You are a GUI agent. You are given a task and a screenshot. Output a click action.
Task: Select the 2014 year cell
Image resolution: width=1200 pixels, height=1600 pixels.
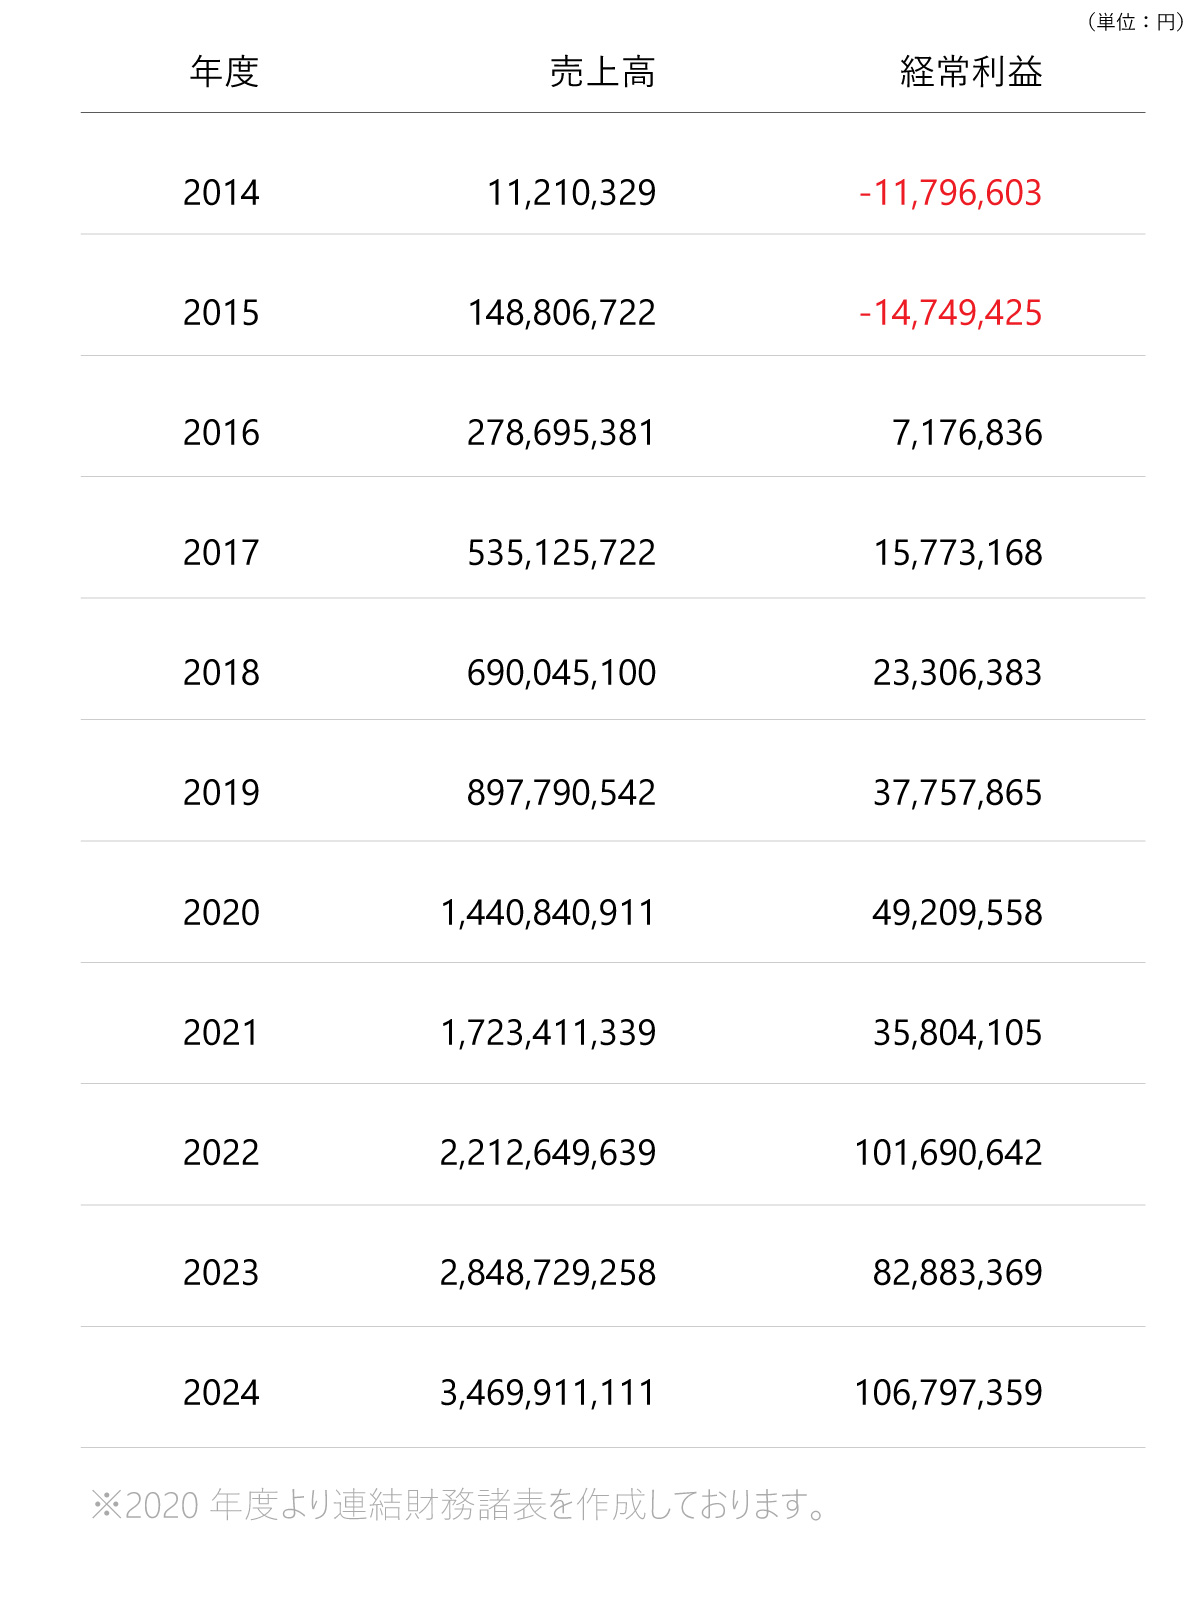[221, 193]
